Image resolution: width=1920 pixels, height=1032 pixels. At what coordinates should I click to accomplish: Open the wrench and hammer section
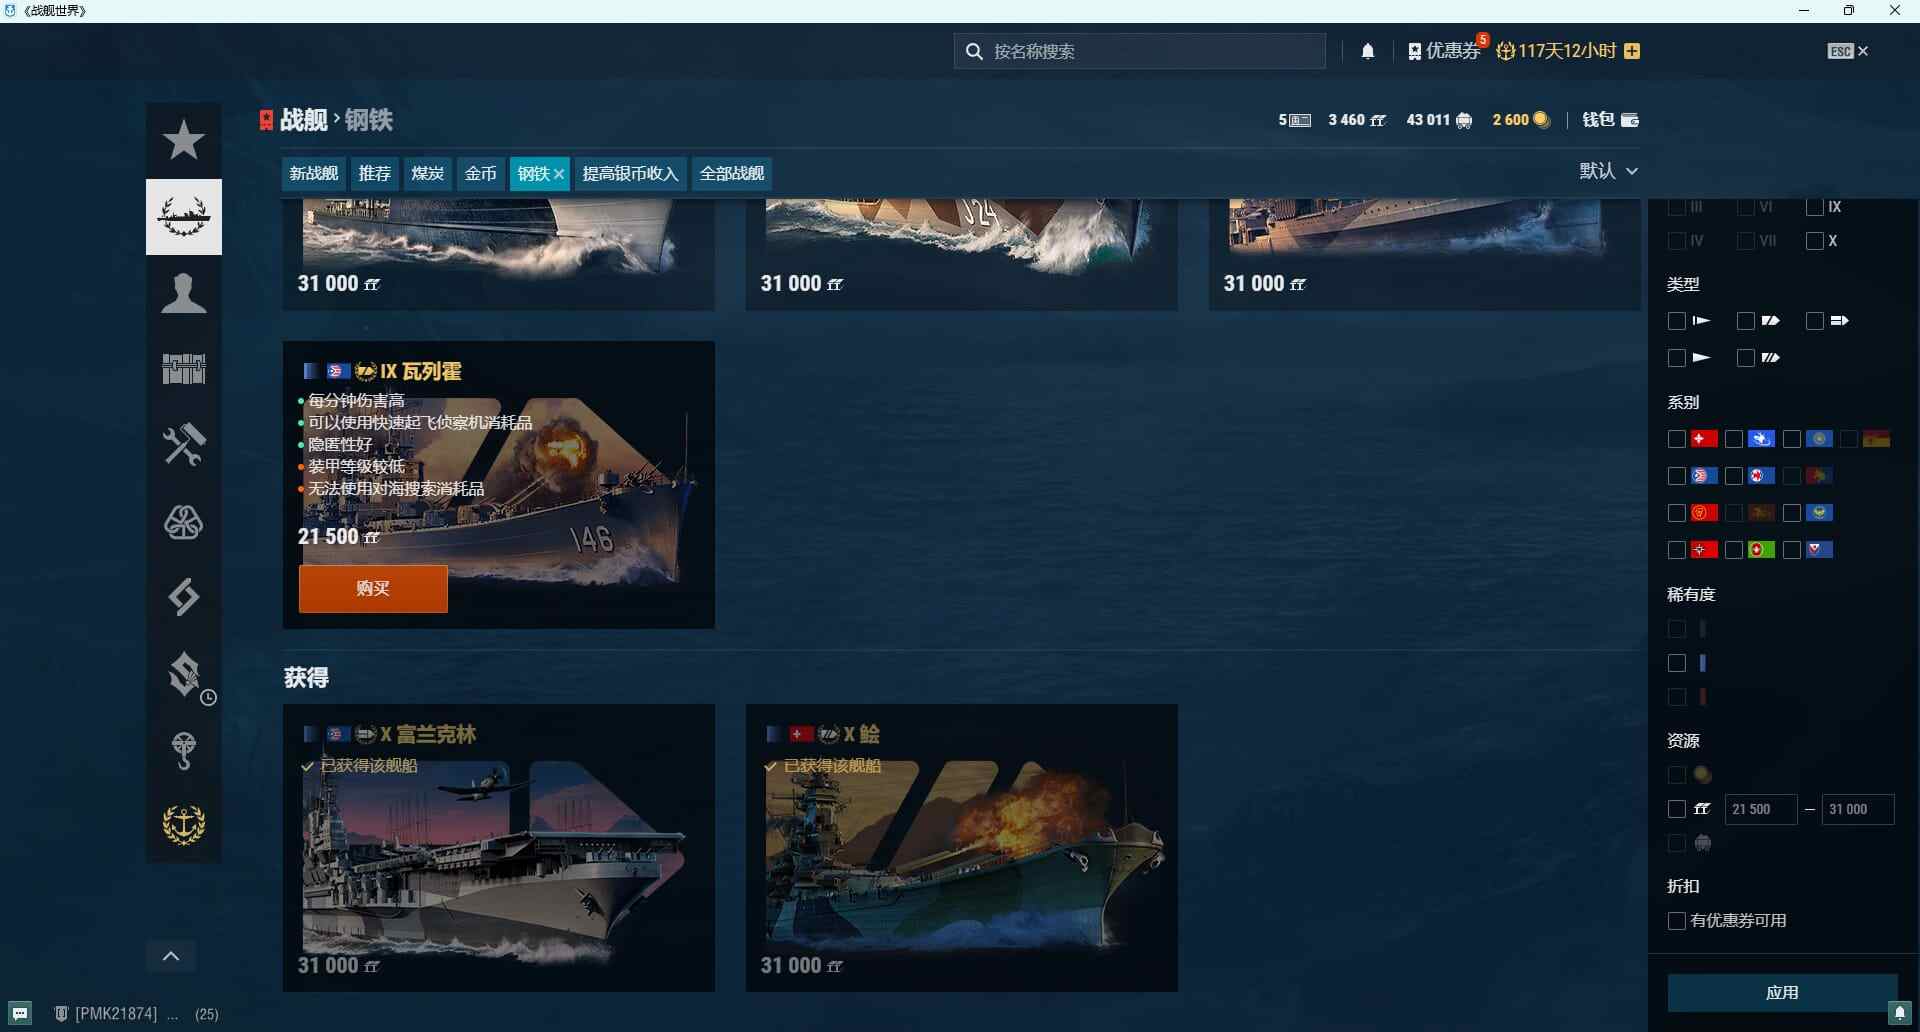tap(184, 445)
